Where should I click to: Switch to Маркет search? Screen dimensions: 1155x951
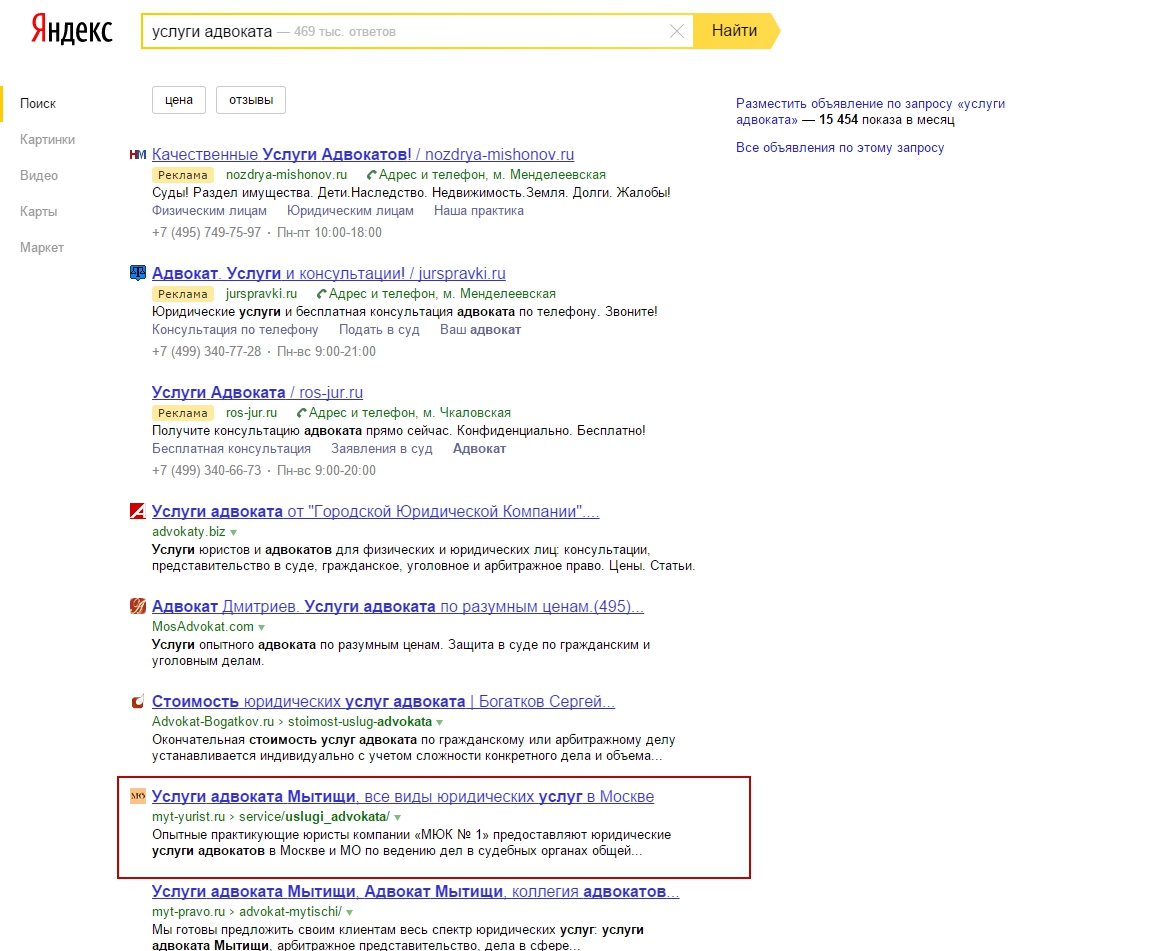coord(42,248)
